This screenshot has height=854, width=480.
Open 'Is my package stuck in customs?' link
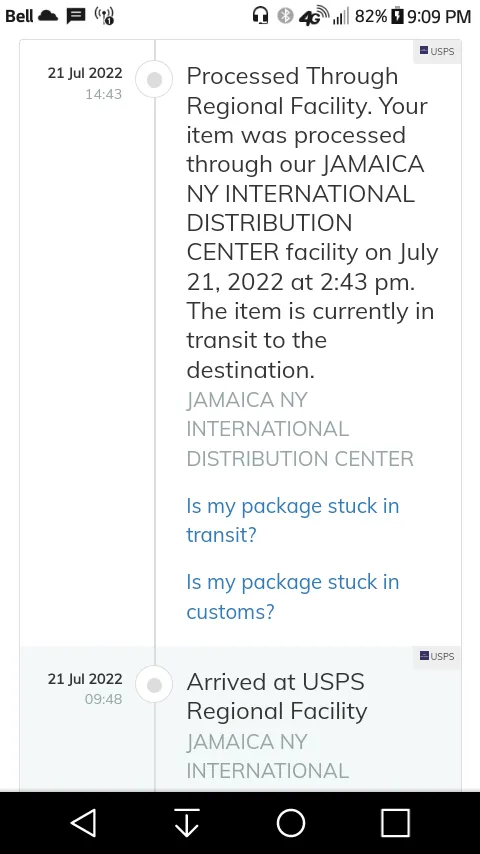[293, 596]
